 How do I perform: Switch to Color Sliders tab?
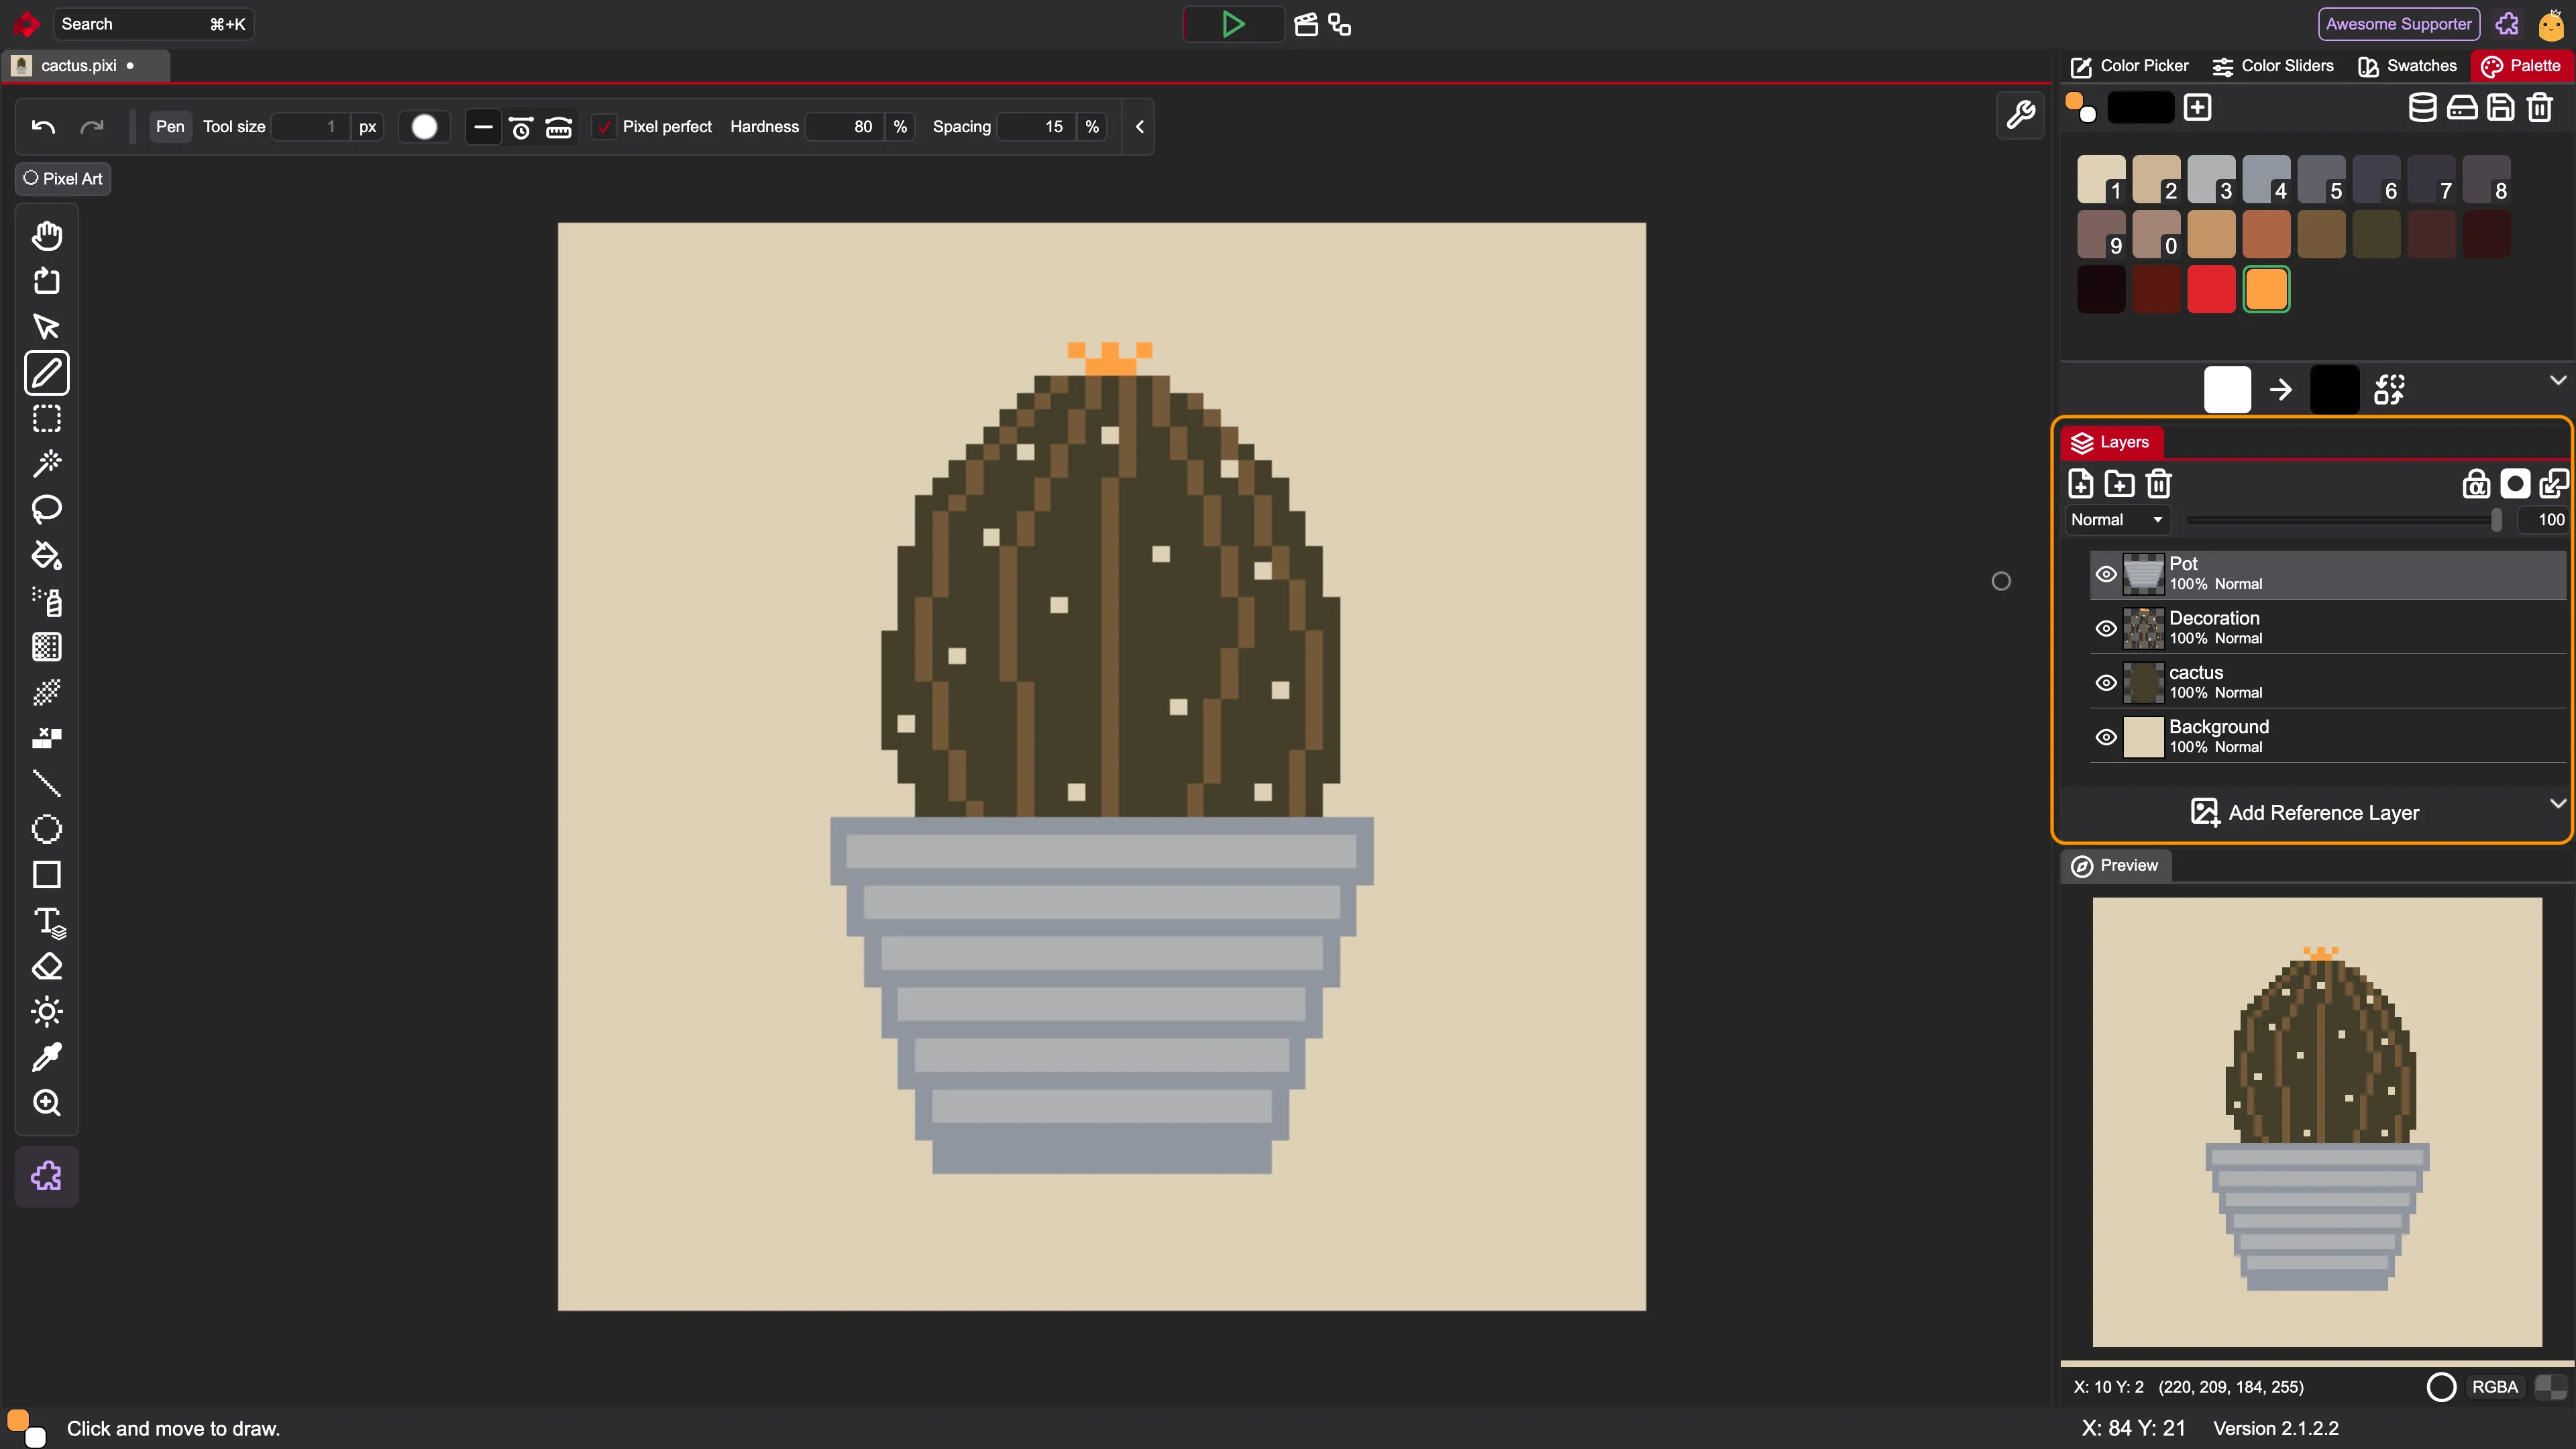tap(2273, 66)
